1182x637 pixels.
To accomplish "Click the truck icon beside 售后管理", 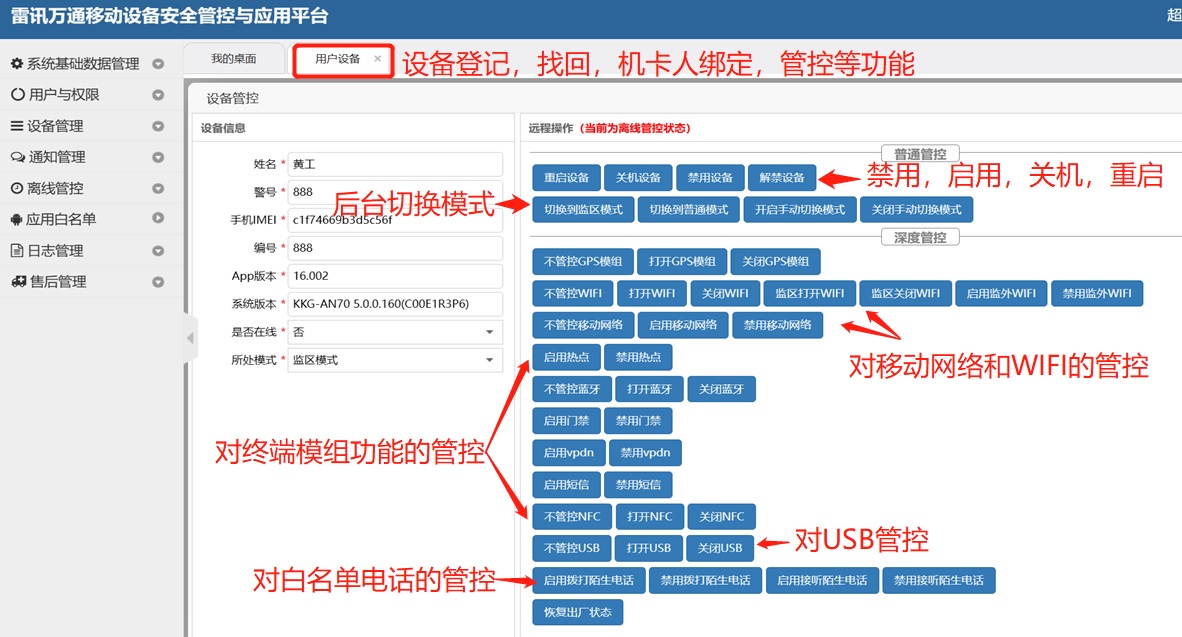I will pyautogui.click(x=18, y=282).
